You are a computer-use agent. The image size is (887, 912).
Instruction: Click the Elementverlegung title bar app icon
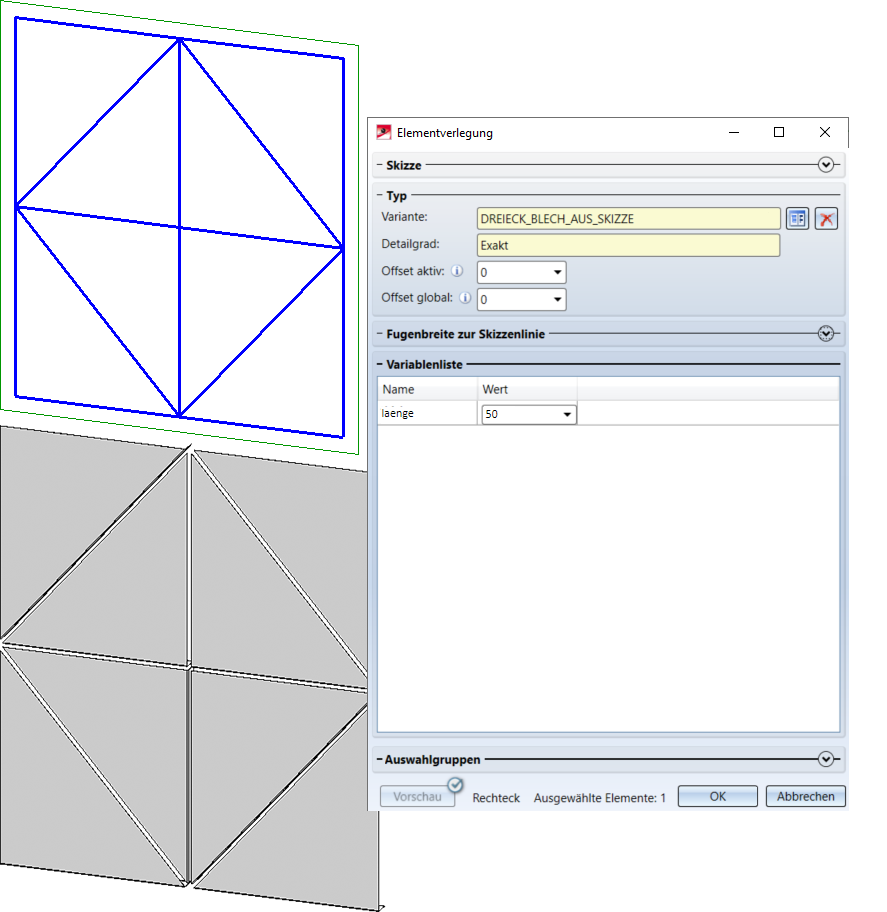pyautogui.click(x=383, y=132)
